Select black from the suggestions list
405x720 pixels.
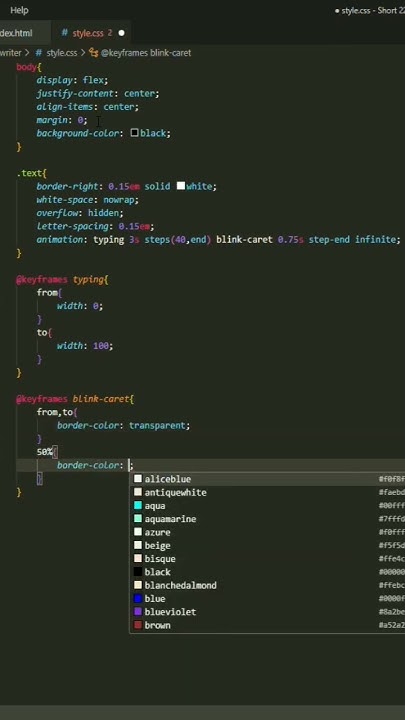(267, 572)
